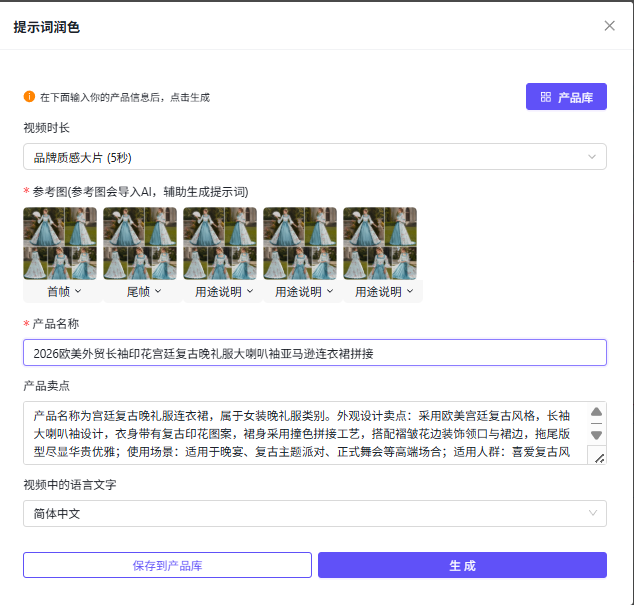The image size is (634, 605).
Task: Open 用途说明 dropdown under the fifth image
Action: (x=384, y=291)
